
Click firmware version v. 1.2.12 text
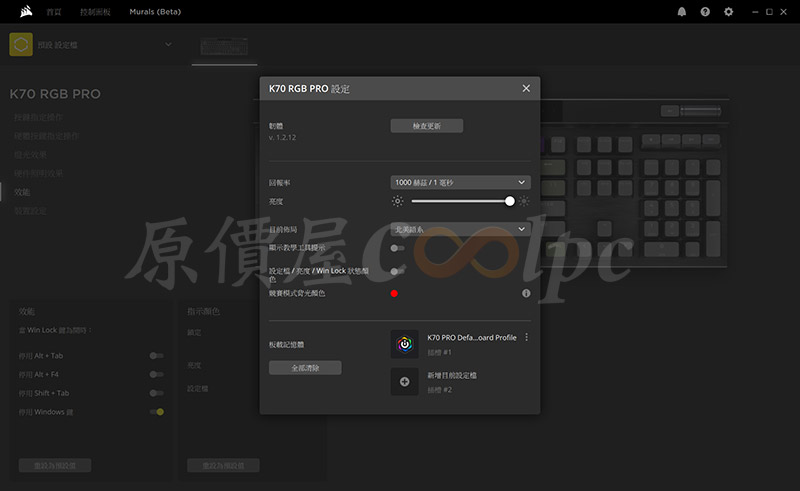(x=282, y=137)
